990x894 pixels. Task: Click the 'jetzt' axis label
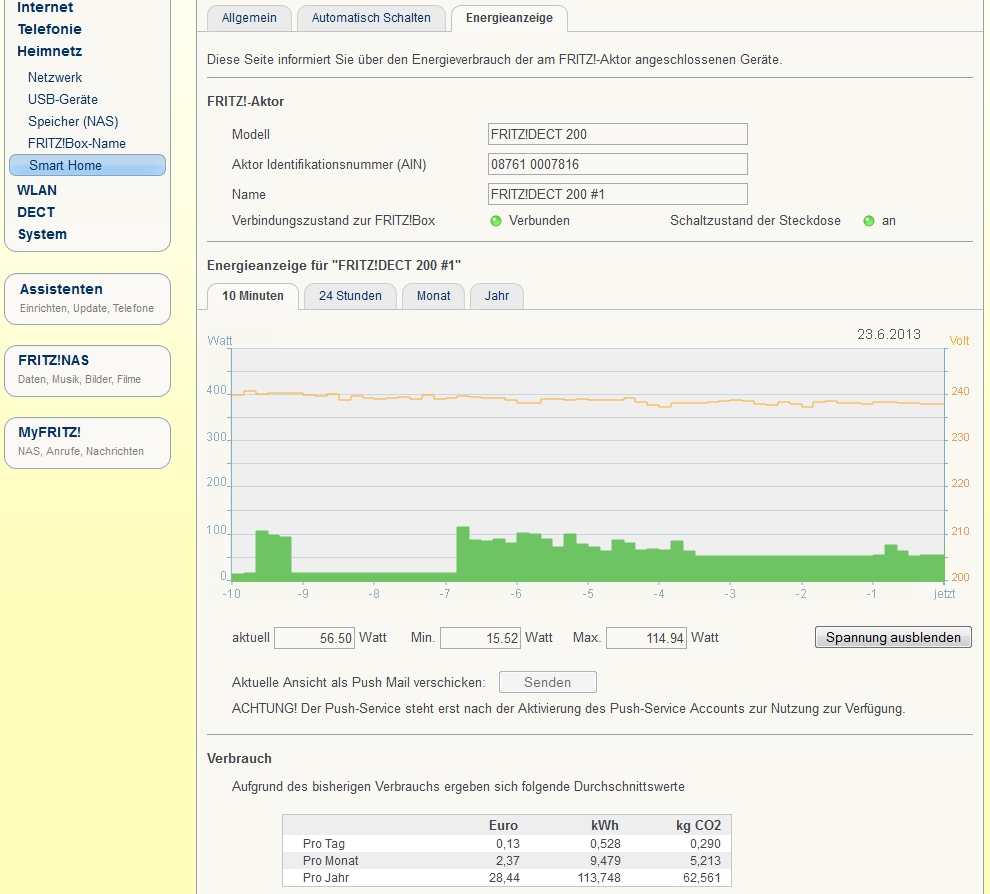tap(945, 593)
